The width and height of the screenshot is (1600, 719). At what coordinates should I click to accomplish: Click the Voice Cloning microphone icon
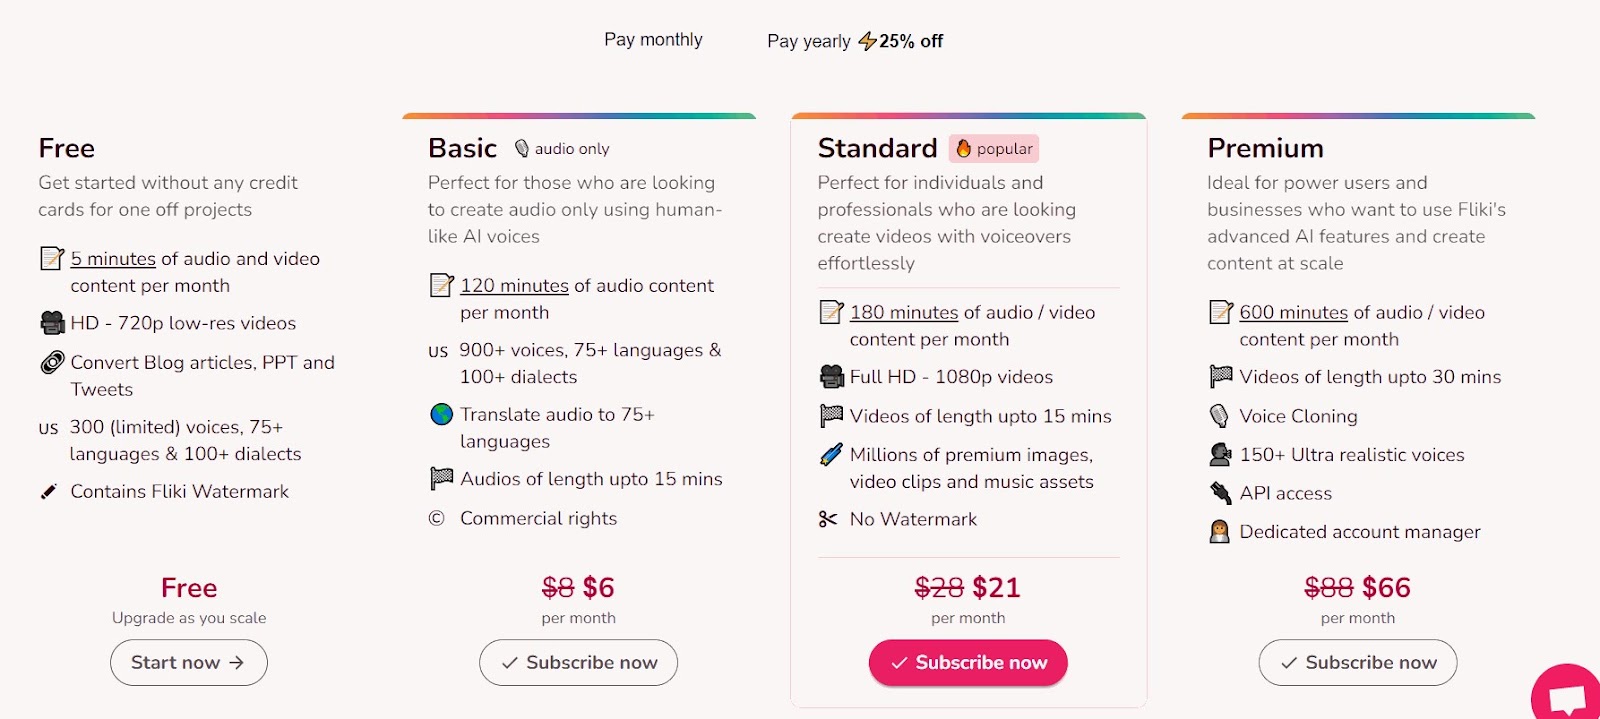tap(1219, 416)
